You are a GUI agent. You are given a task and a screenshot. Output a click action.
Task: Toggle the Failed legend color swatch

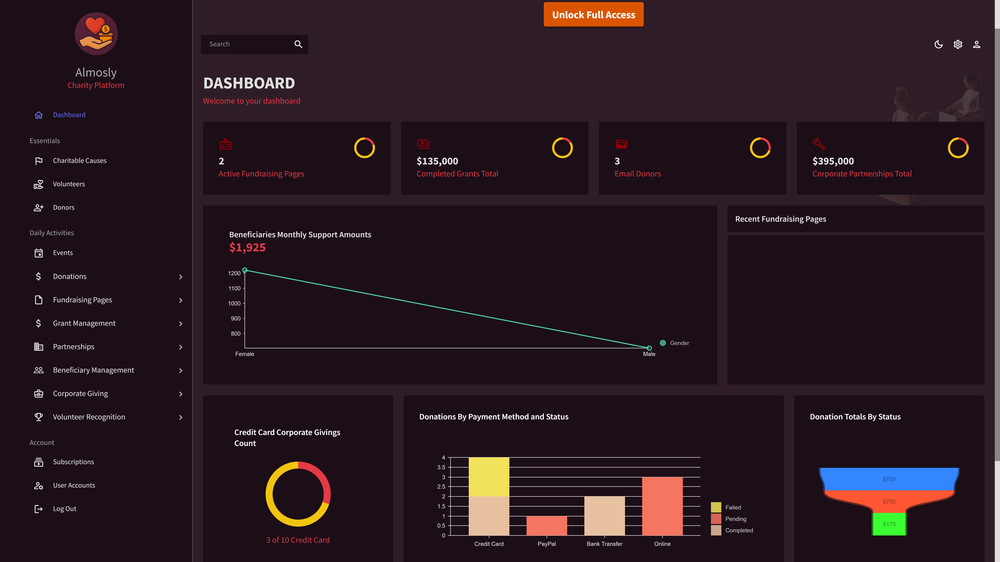click(716, 507)
